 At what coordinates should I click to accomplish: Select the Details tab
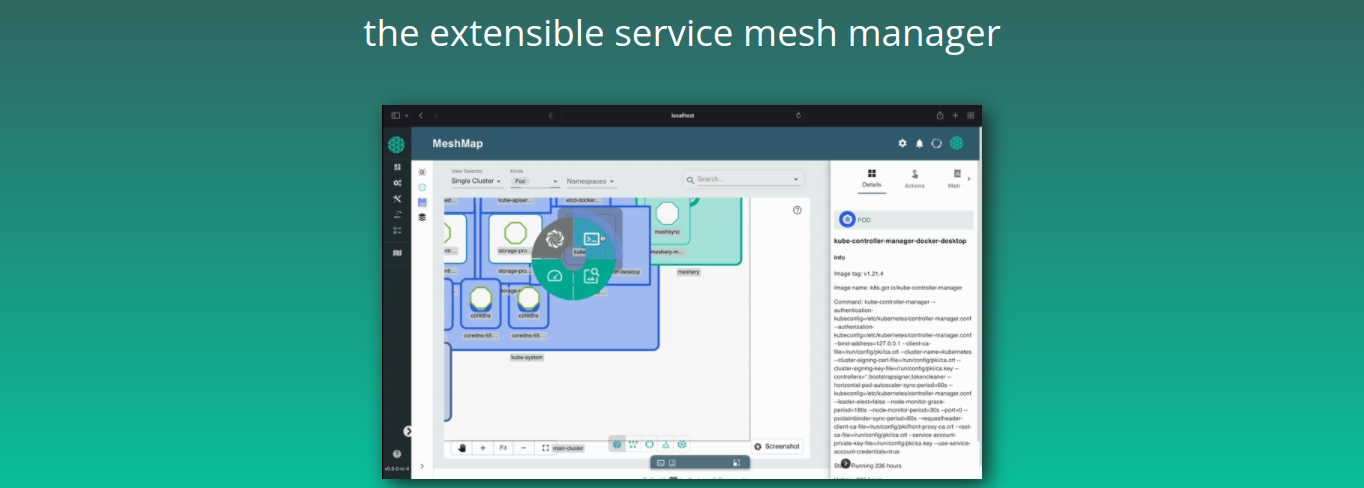(871, 179)
